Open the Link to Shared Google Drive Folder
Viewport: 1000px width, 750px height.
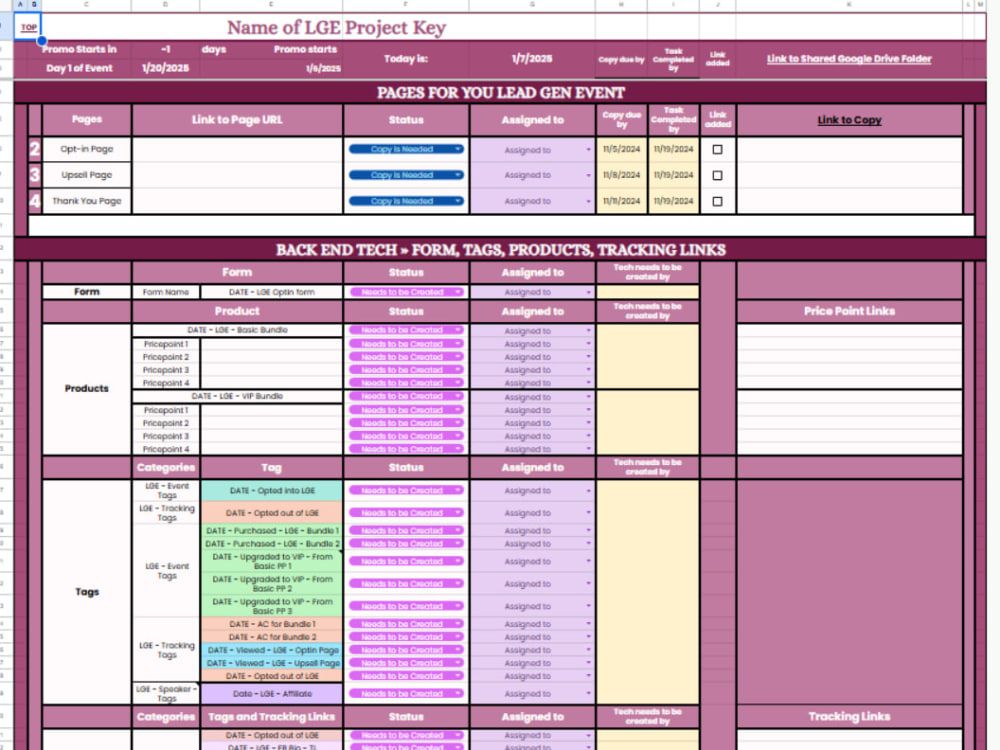tap(848, 59)
